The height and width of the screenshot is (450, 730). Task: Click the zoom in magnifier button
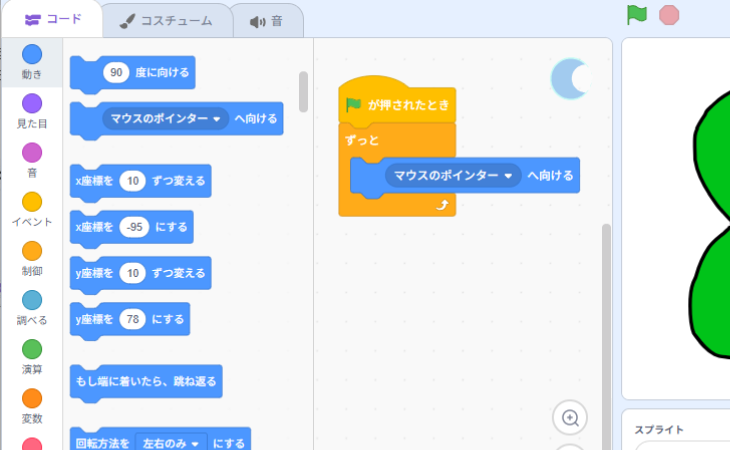pyautogui.click(x=570, y=417)
